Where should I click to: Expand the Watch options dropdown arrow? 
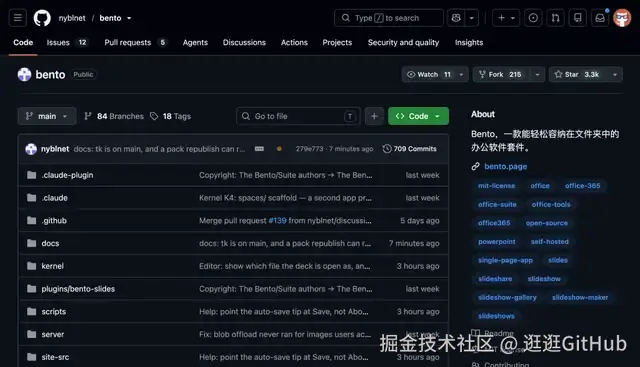pos(462,75)
